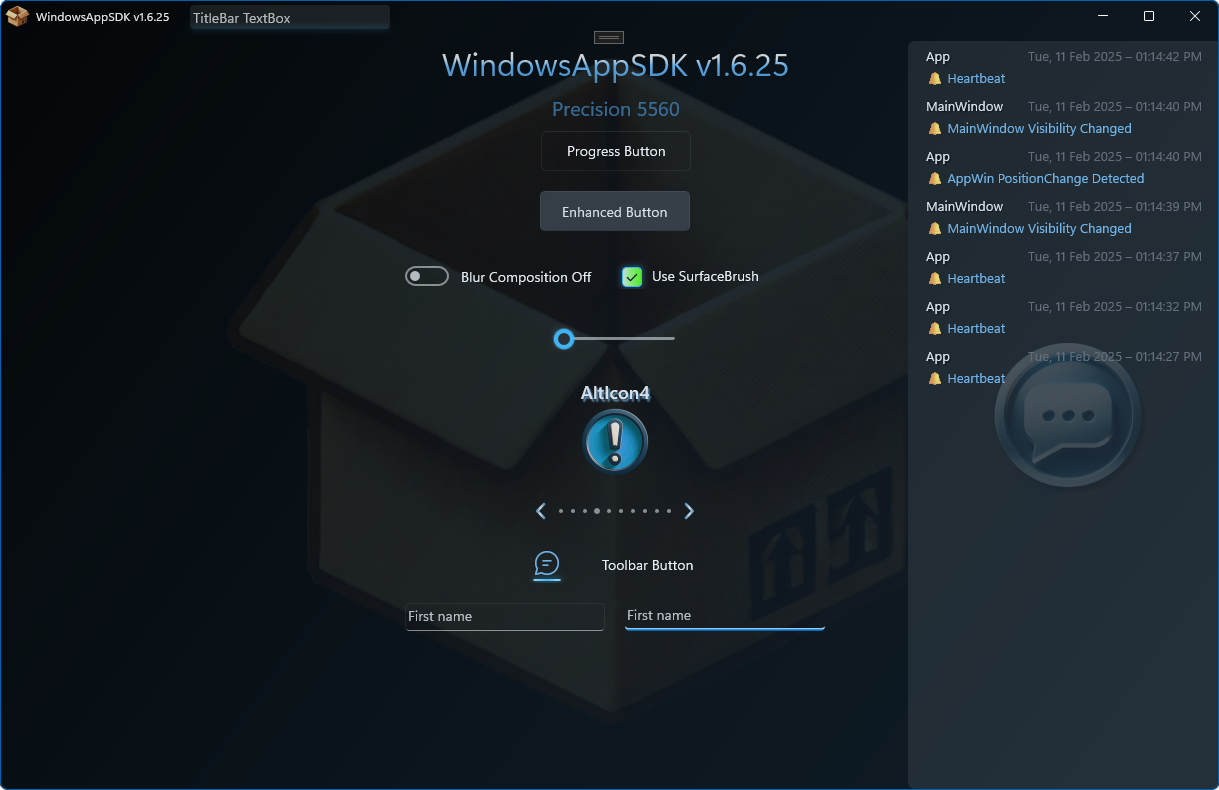Image resolution: width=1219 pixels, height=790 pixels.
Task: Click the Blur Composition Off label
Action: click(x=526, y=277)
